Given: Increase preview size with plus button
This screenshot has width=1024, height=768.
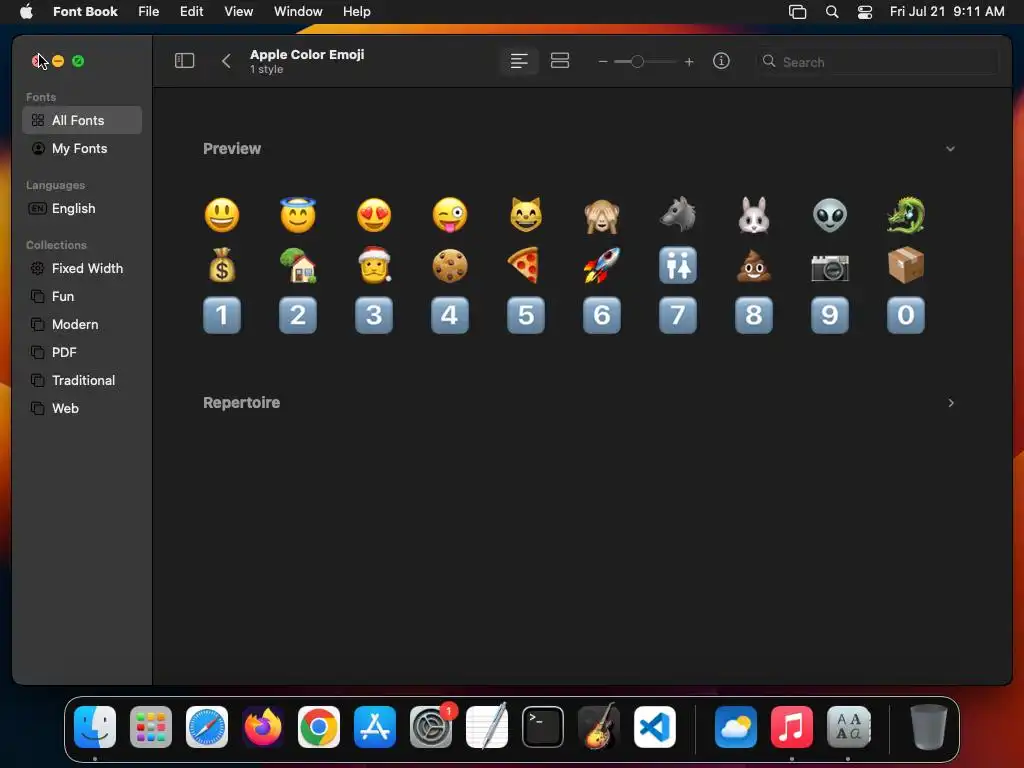Looking at the screenshot, I should click(688, 62).
